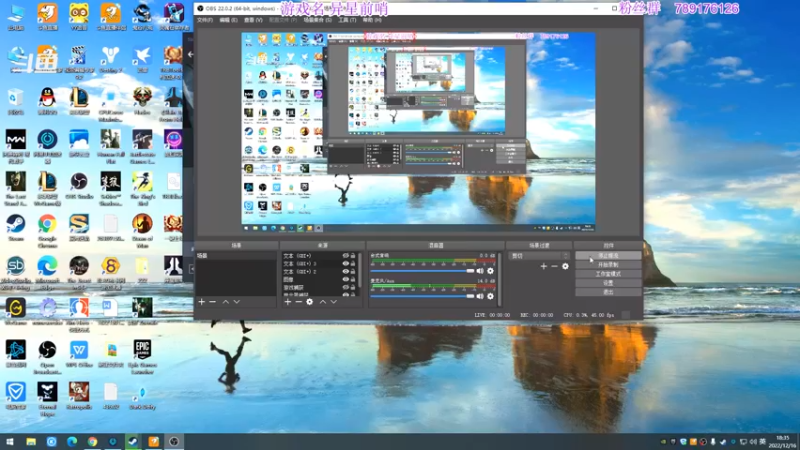Switch to OBS on the taskbar

coord(174,442)
